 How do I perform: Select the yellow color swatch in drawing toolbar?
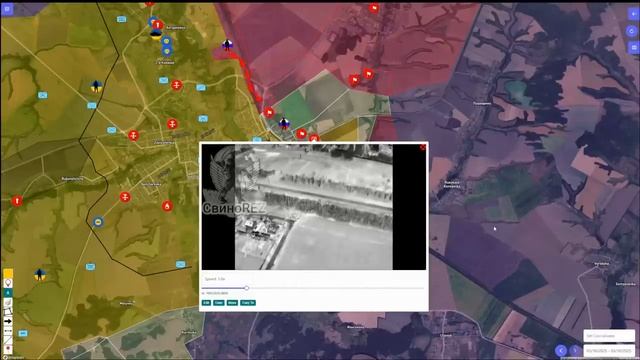(x=8, y=273)
